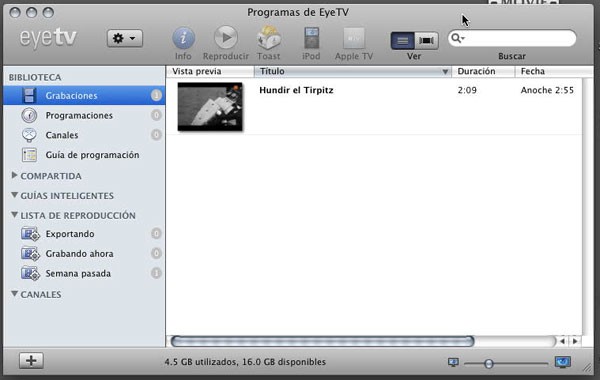Click the horizontal scrollbar thumb
The height and width of the screenshot is (380, 600).
coord(323,341)
